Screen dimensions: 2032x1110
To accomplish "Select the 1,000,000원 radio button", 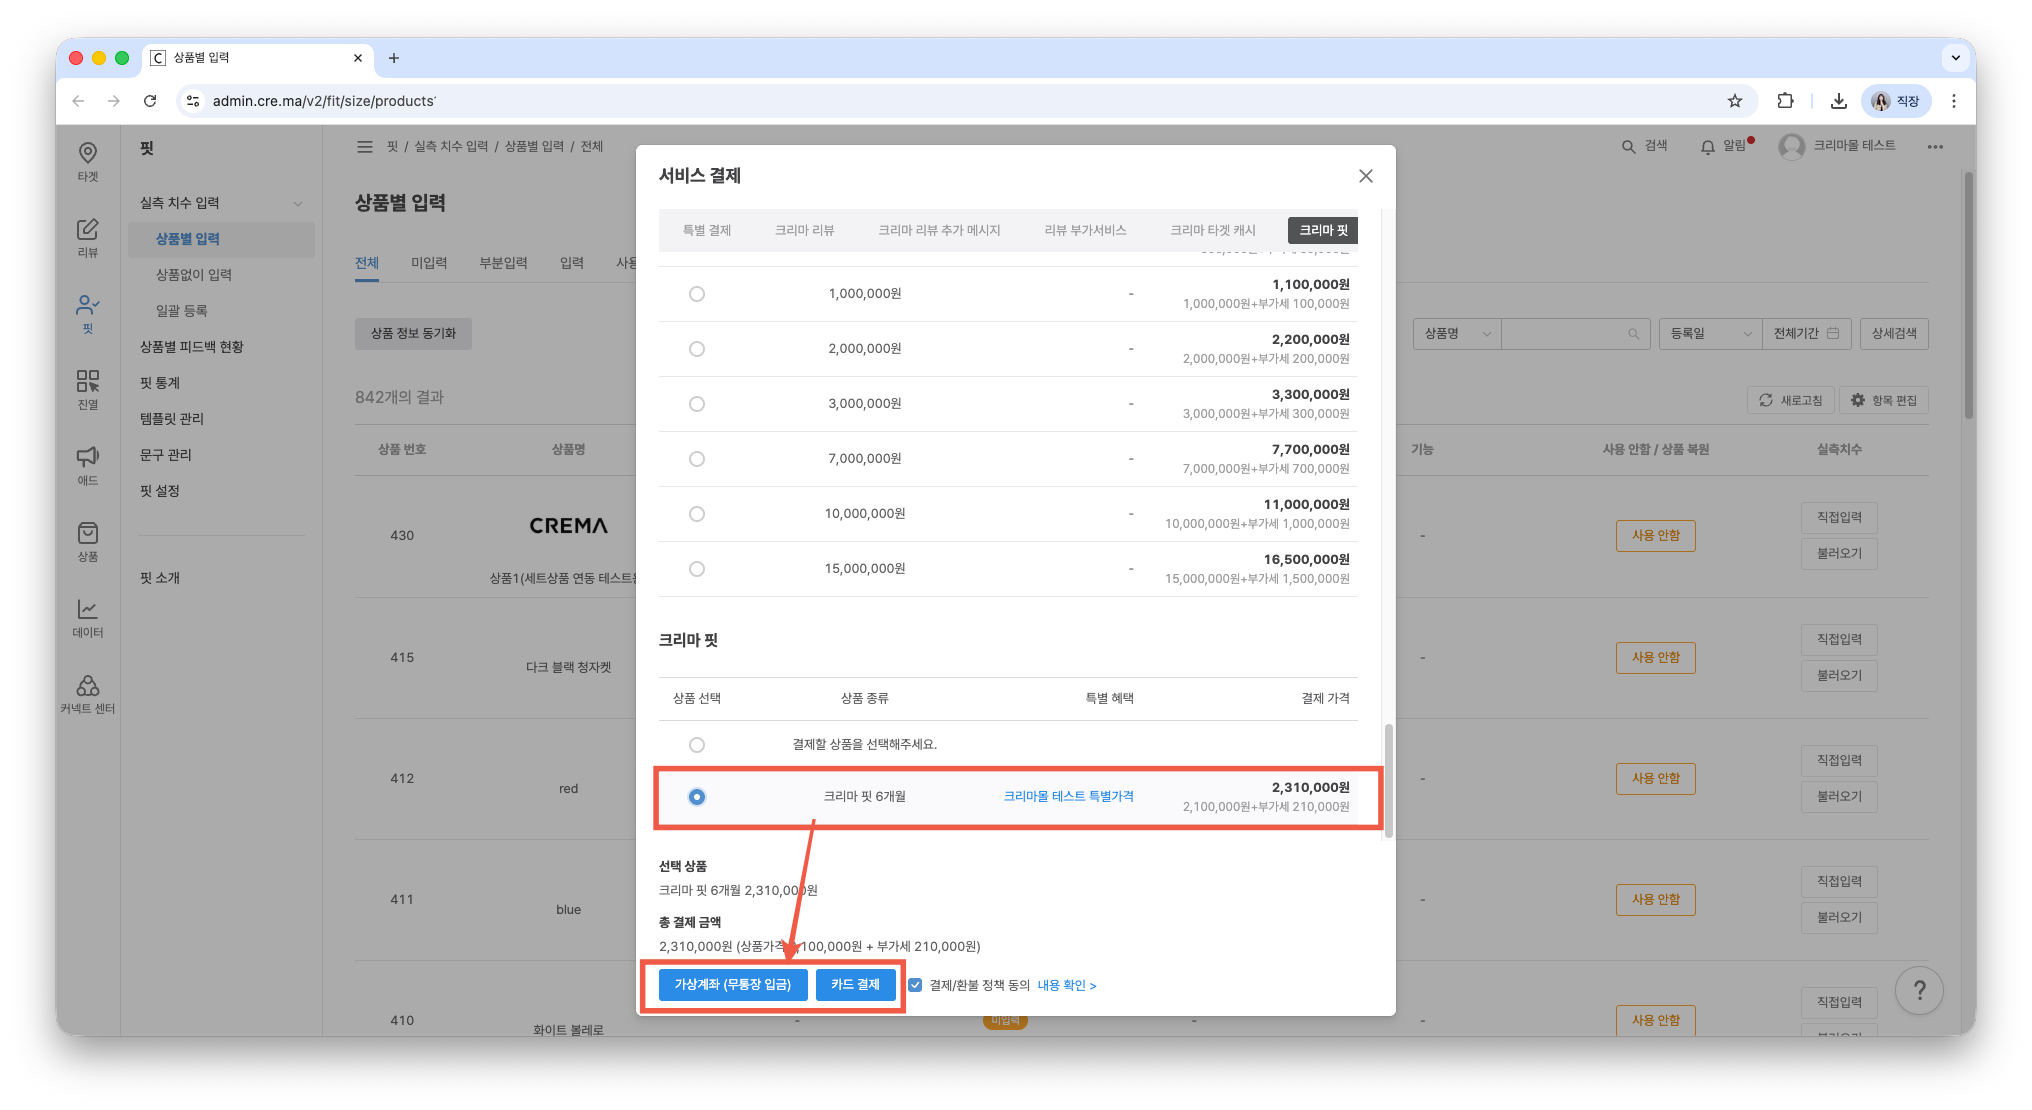I will click(x=697, y=294).
